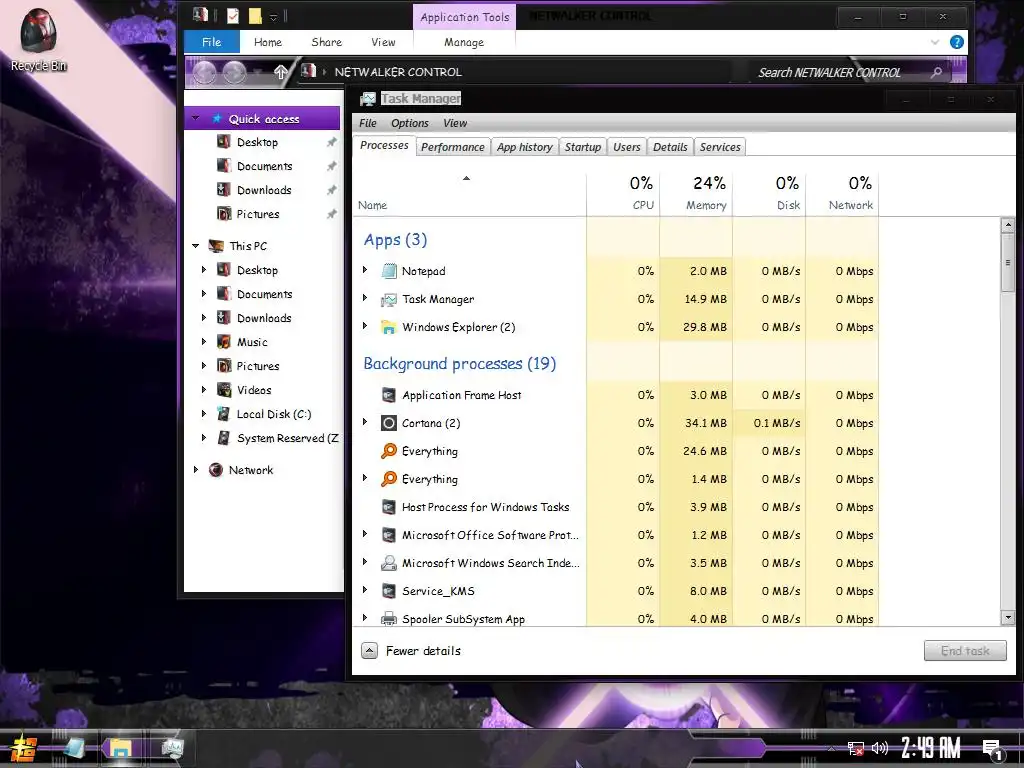Image resolution: width=1024 pixels, height=768 pixels.
Task: Switch to the Performance tab
Action: coord(453,147)
